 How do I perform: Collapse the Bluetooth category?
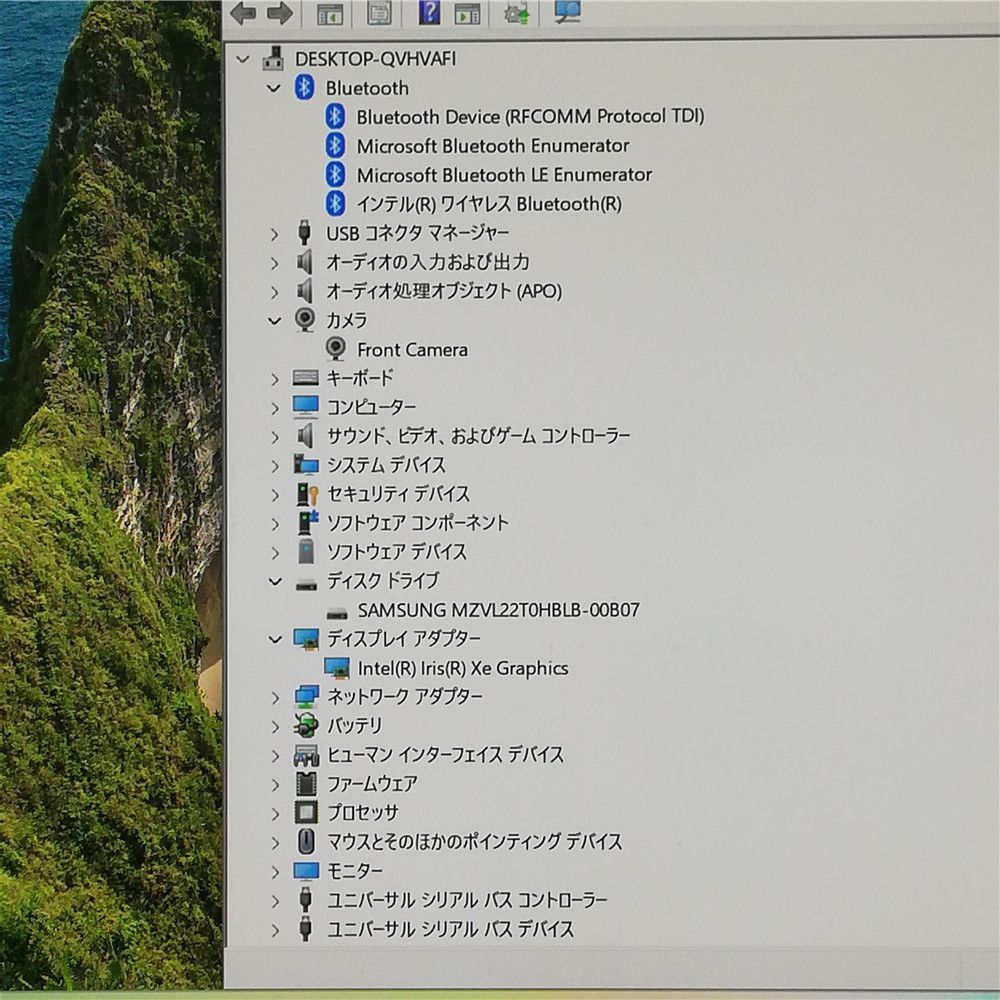274,88
